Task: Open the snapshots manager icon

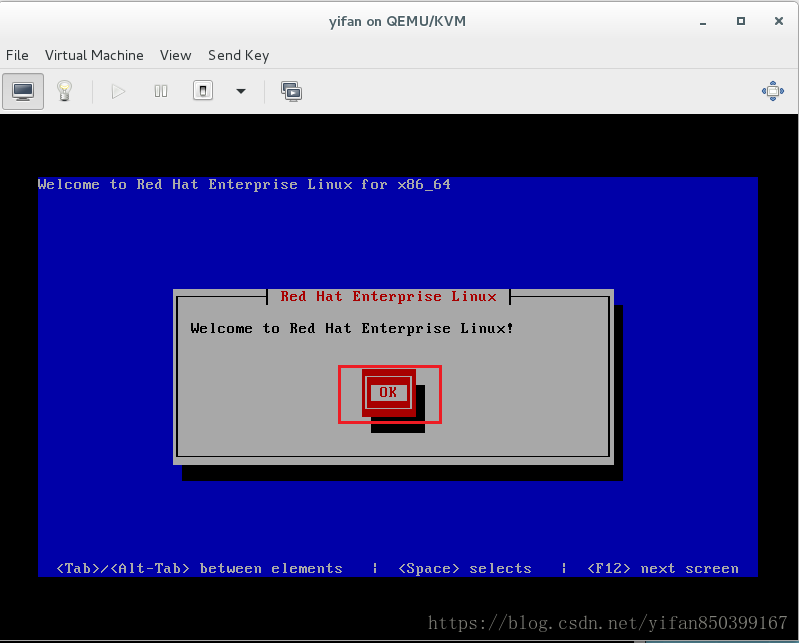Action: coord(291,92)
